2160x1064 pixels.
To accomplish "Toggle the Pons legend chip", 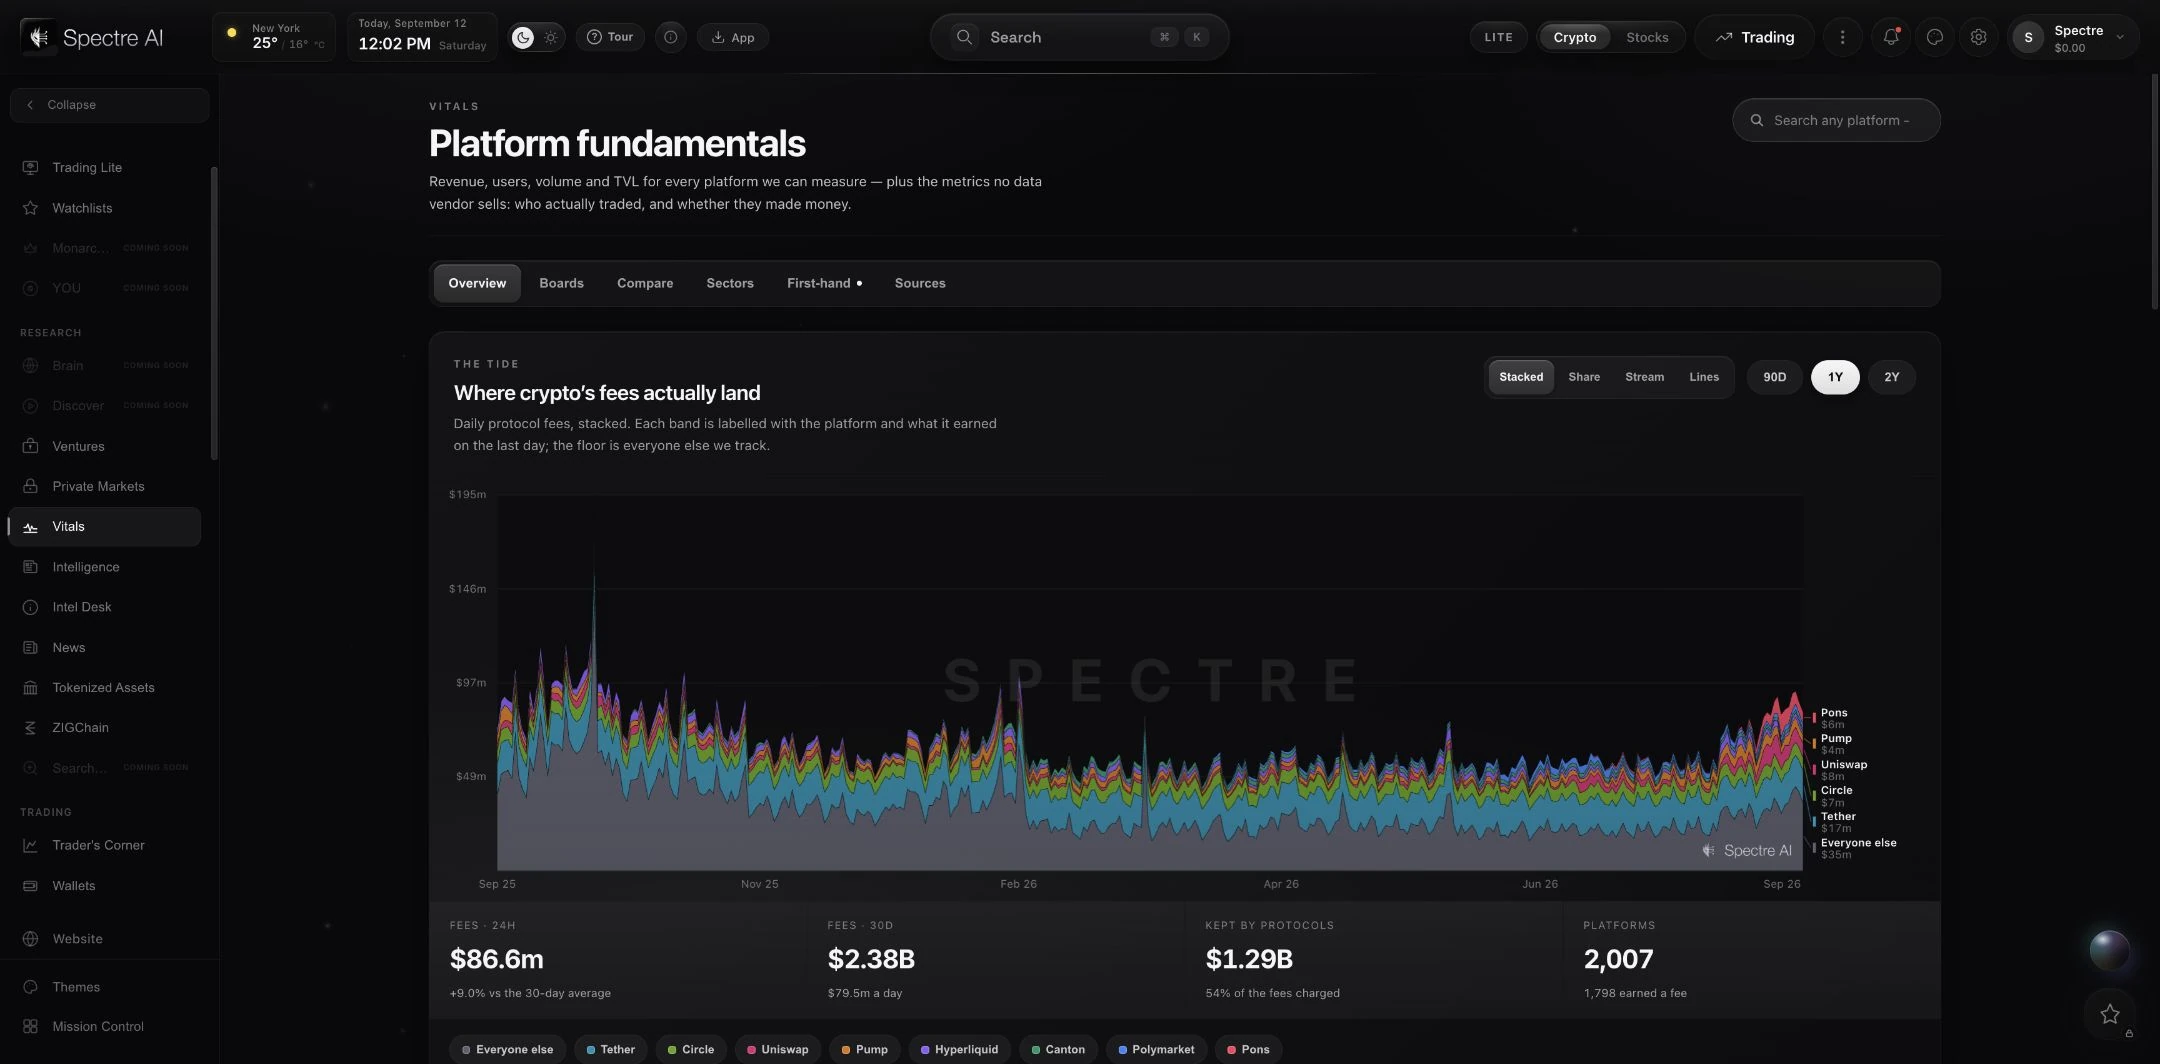I will [1249, 1049].
